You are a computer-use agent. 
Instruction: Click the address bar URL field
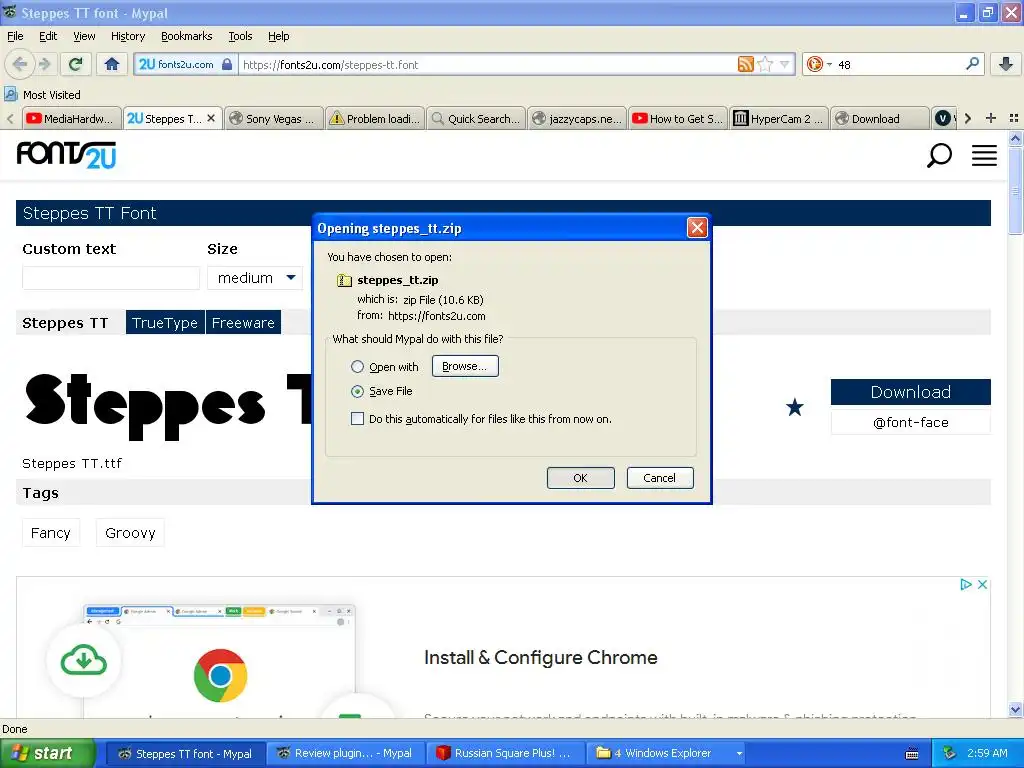pos(487,64)
